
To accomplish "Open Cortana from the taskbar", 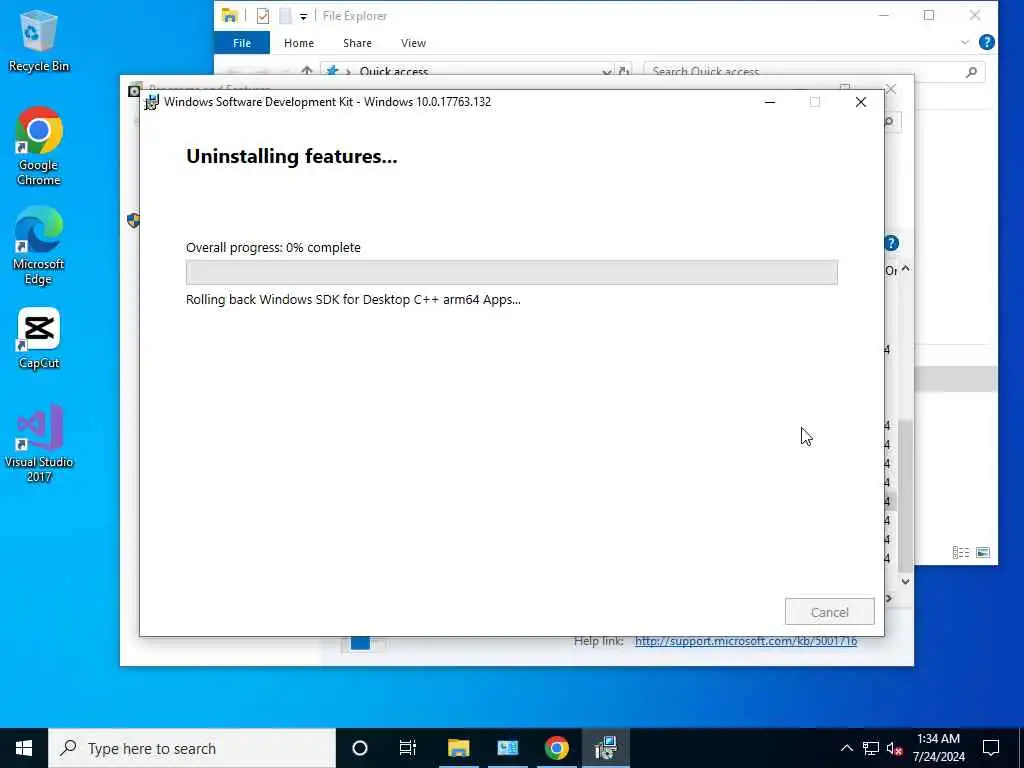I will [360, 748].
